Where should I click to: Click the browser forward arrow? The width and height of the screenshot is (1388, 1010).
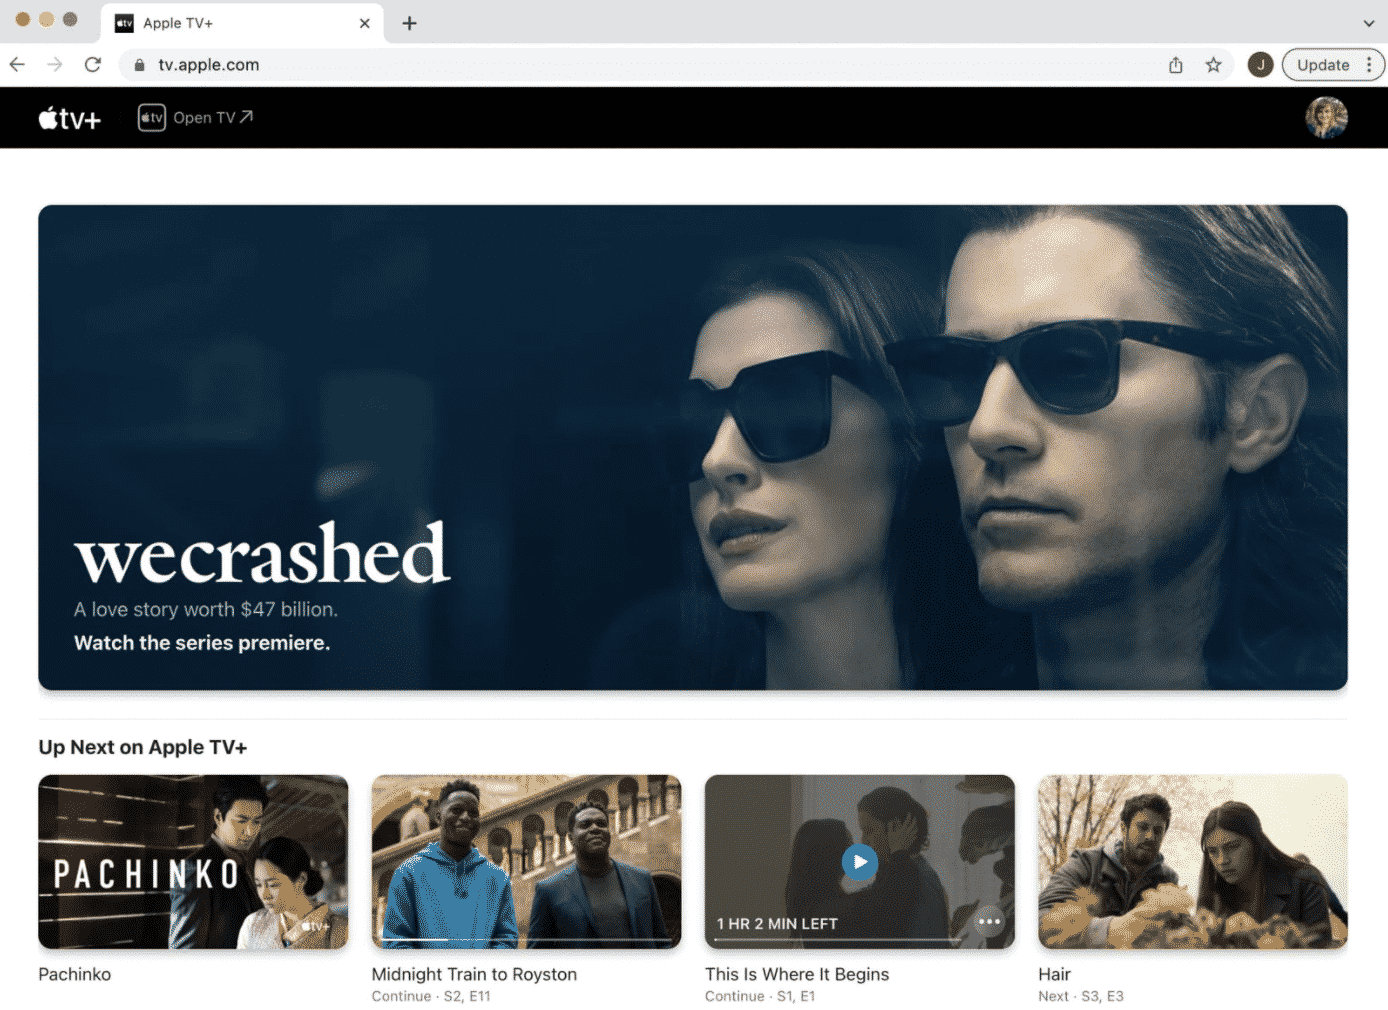55,65
